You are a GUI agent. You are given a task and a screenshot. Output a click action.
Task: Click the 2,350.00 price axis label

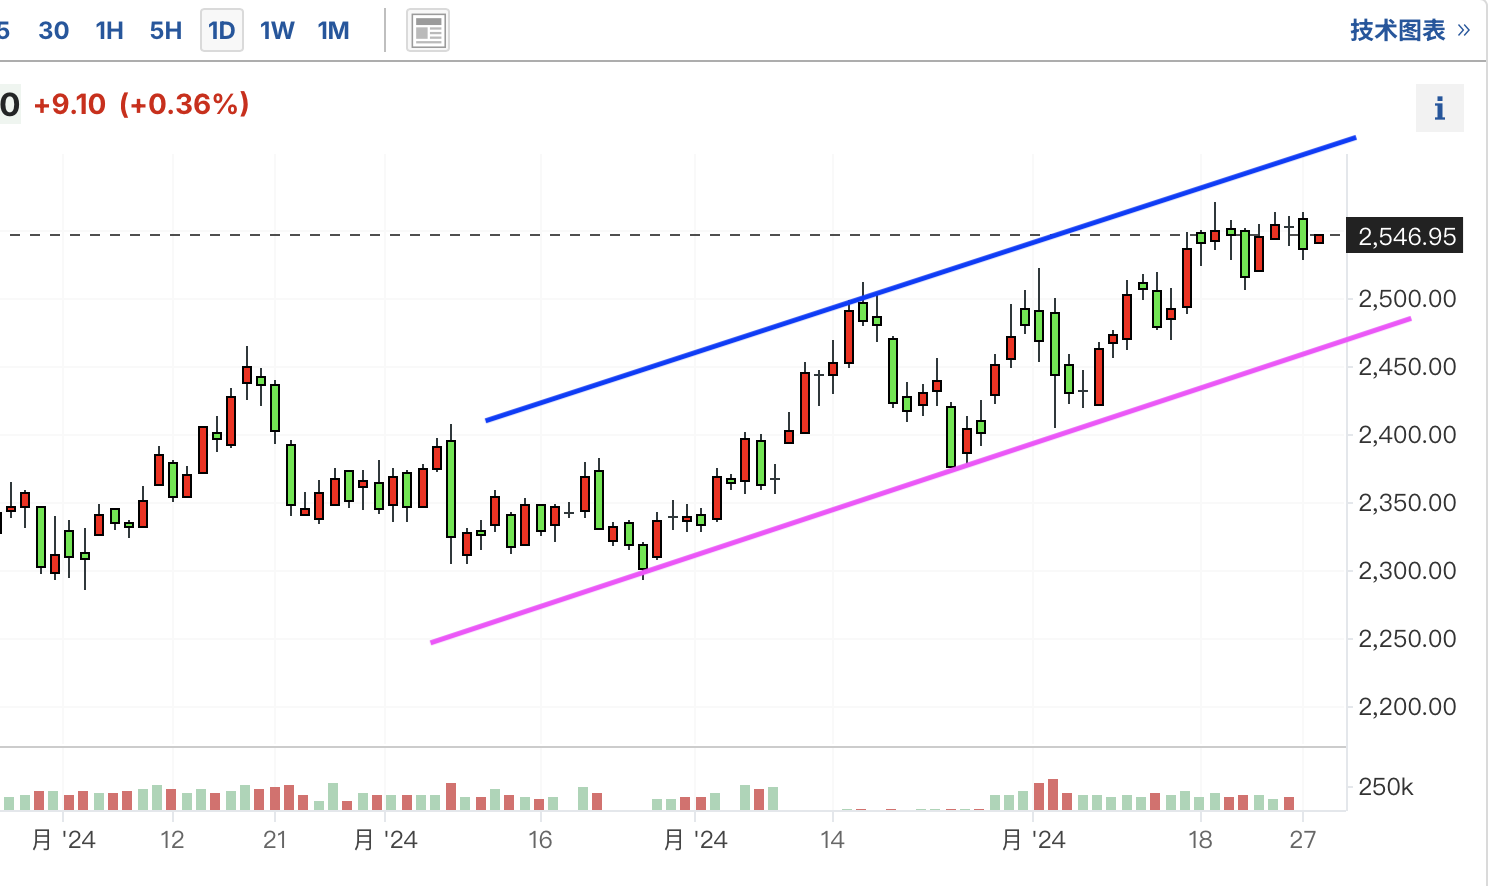[x=1407, y=503]
